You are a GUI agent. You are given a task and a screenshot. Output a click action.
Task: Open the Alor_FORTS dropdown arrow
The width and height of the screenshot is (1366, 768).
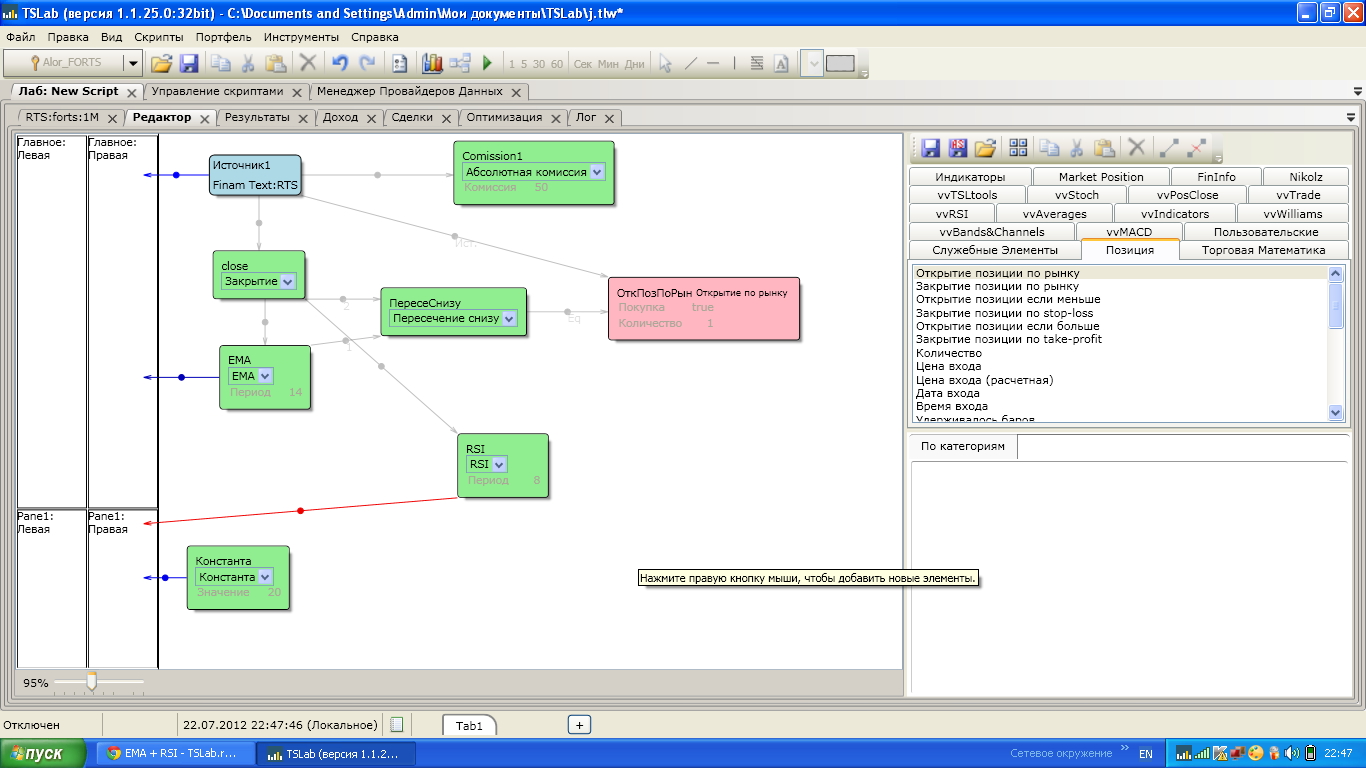(x=133, y=63)
